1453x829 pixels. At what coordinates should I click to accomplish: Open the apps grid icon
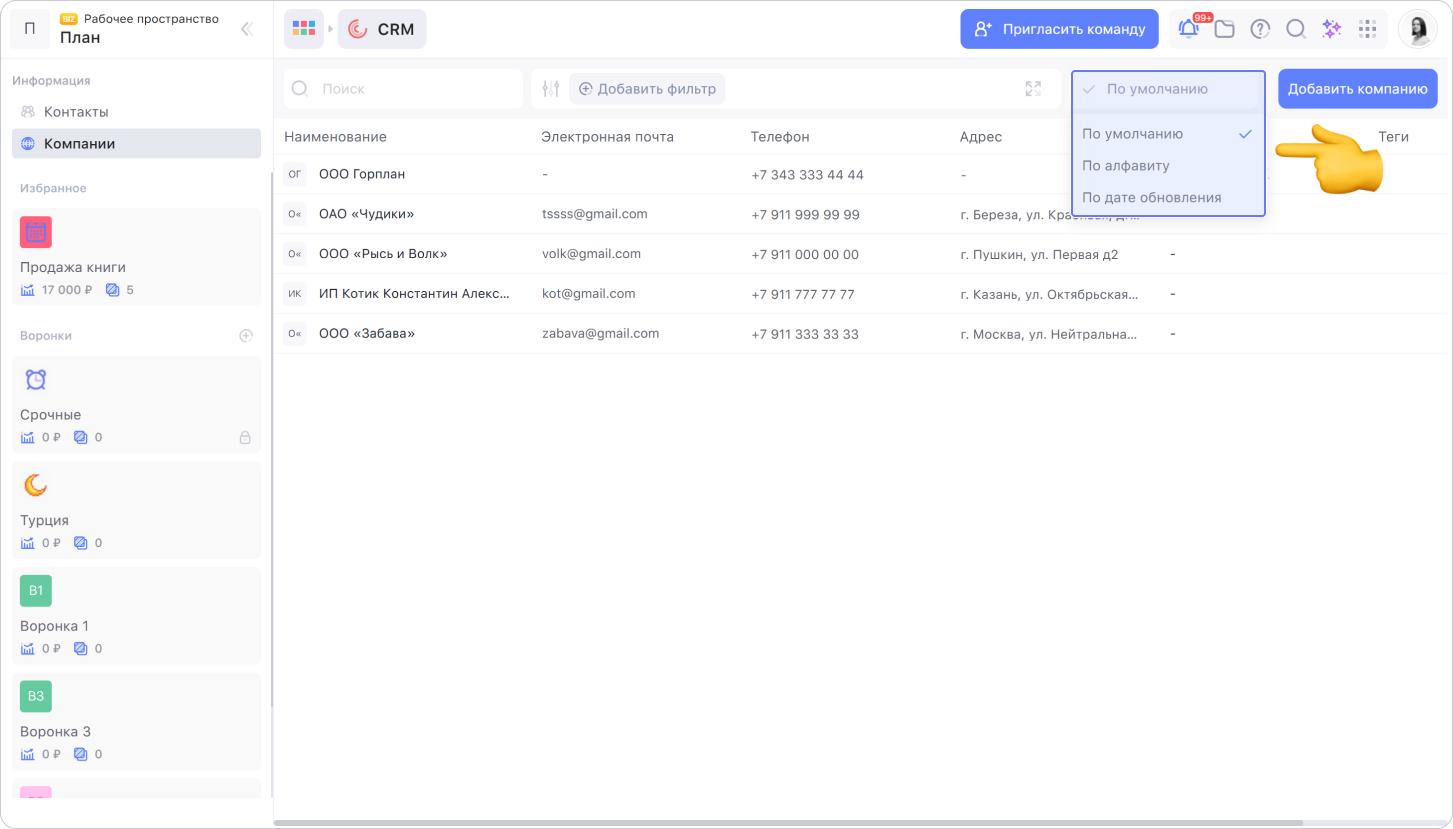pyautogui.click(x=1367, y=29)
